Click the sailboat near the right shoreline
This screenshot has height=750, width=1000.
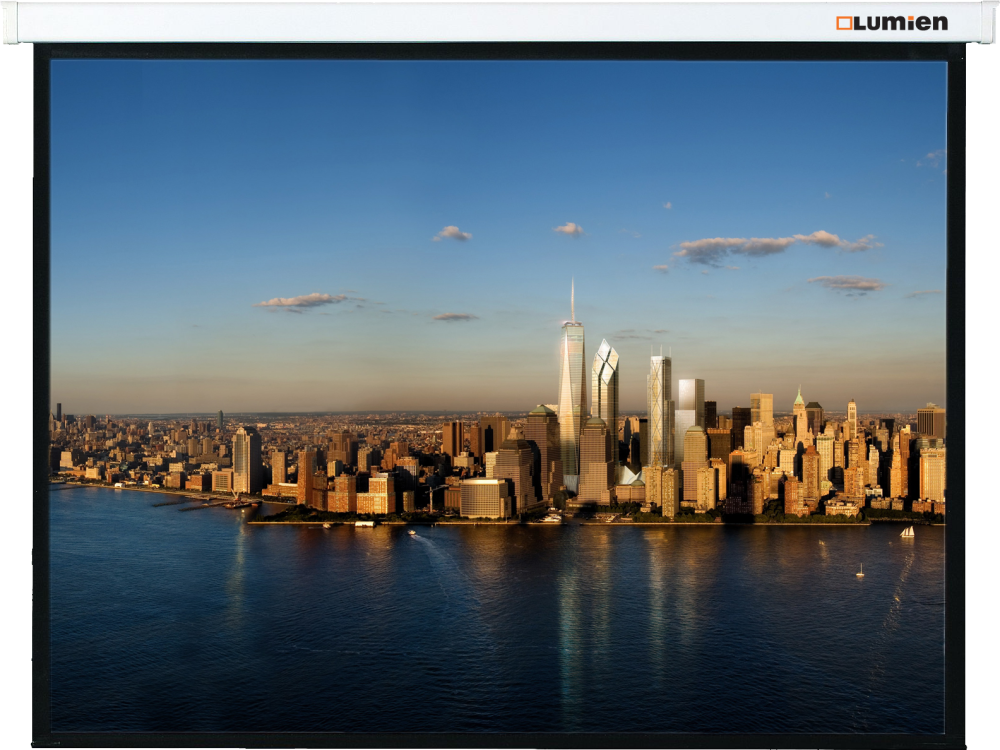[x=907, y=533]
